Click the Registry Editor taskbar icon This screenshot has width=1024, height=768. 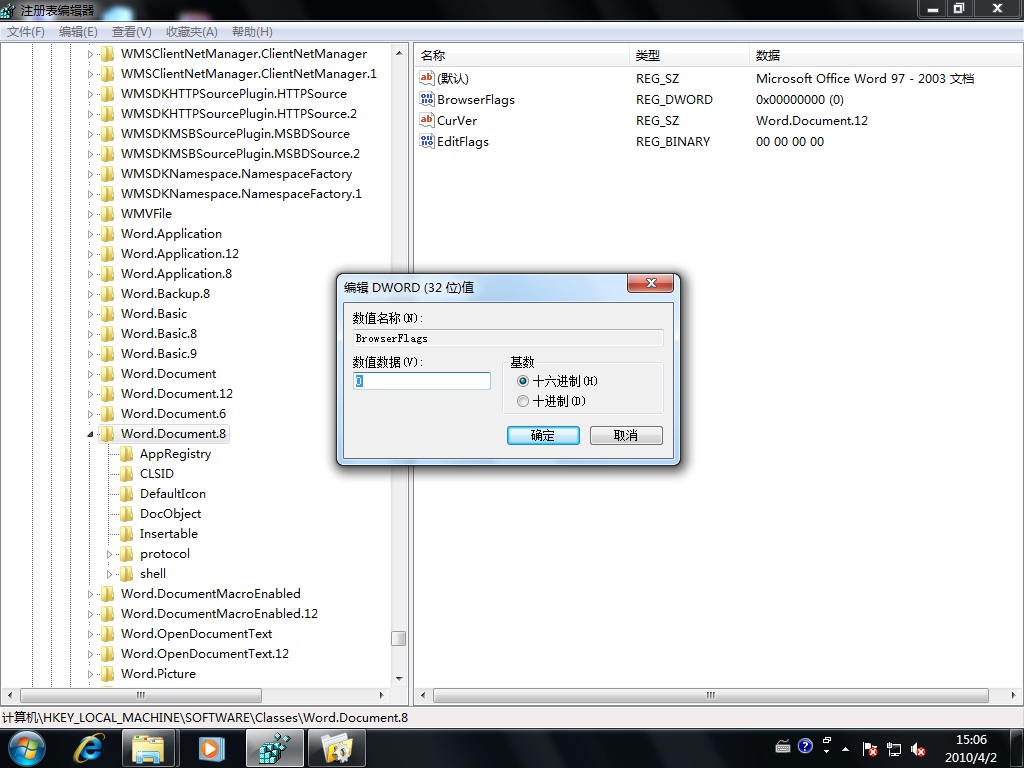[x=274, y=748]
